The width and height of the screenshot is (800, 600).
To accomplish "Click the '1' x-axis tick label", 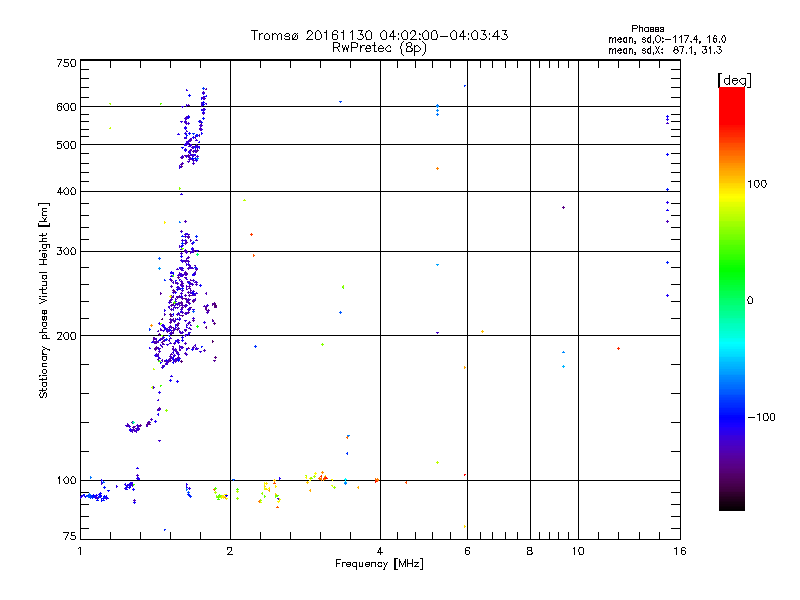I will point(80,551).
